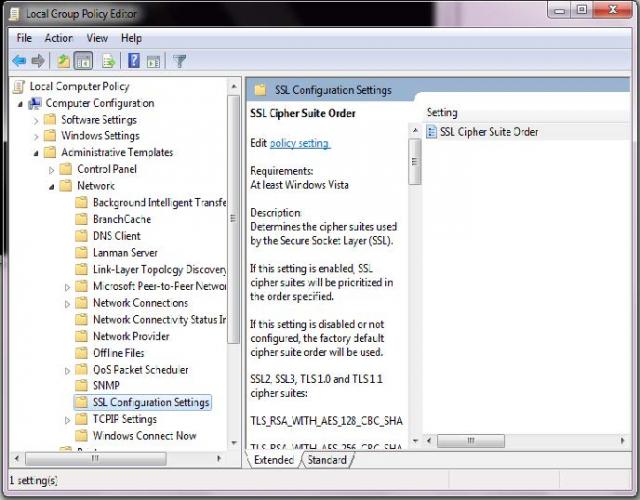Open the Action menu
This screenshot has width=640, height=500.
59,38
